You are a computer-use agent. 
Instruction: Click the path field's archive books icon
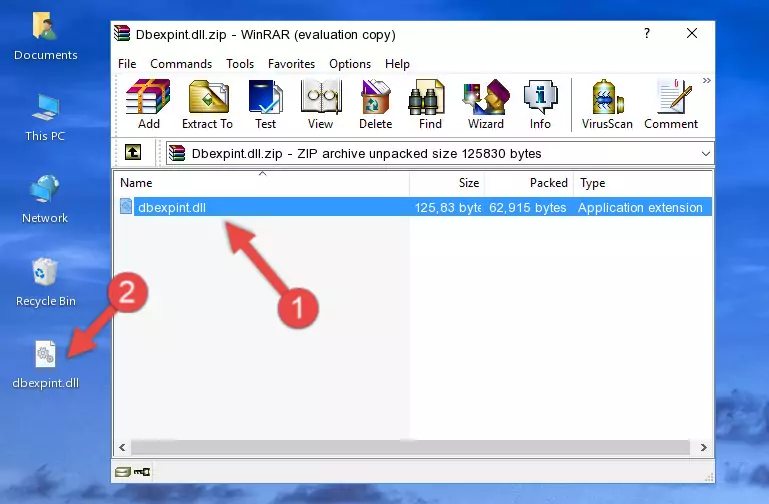(x=177, y=153)
